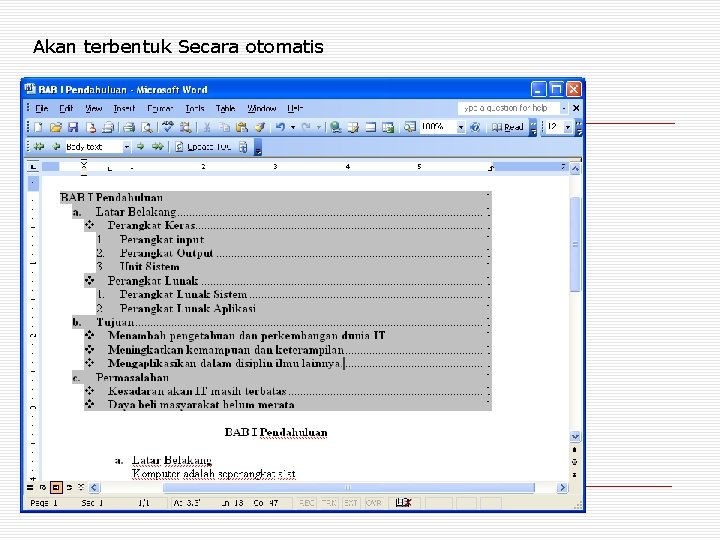The width and height of the screenshot is (720, 540).
Task: Click the New Blank Document icon
Action: click(x=38, y=127)
